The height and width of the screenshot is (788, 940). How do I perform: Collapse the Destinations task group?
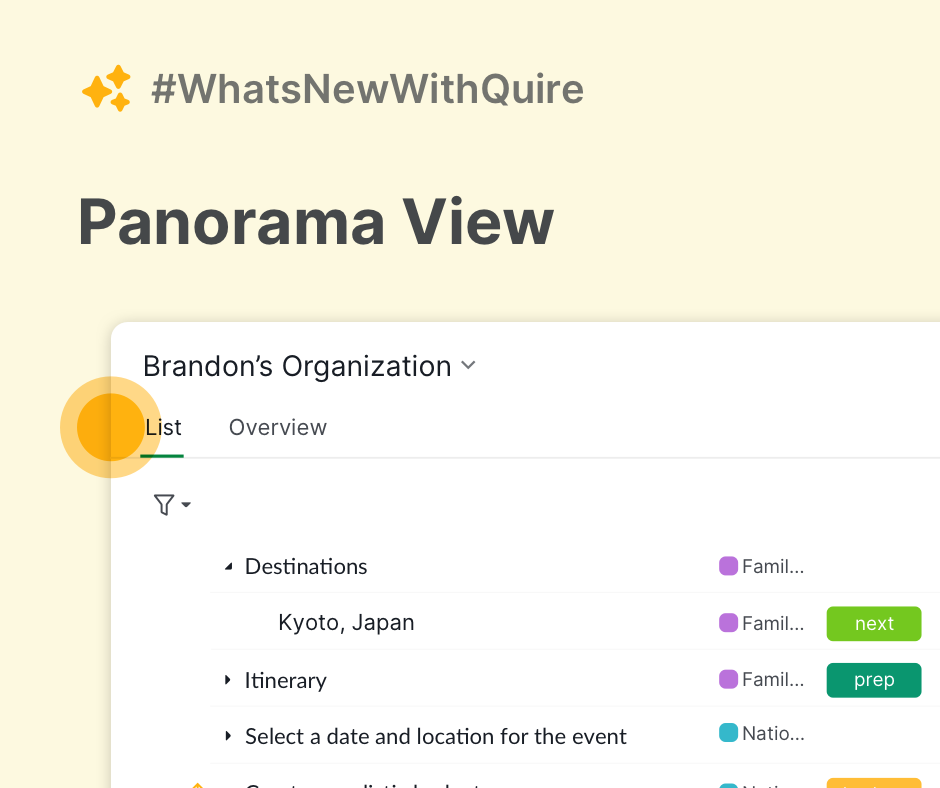228,567
